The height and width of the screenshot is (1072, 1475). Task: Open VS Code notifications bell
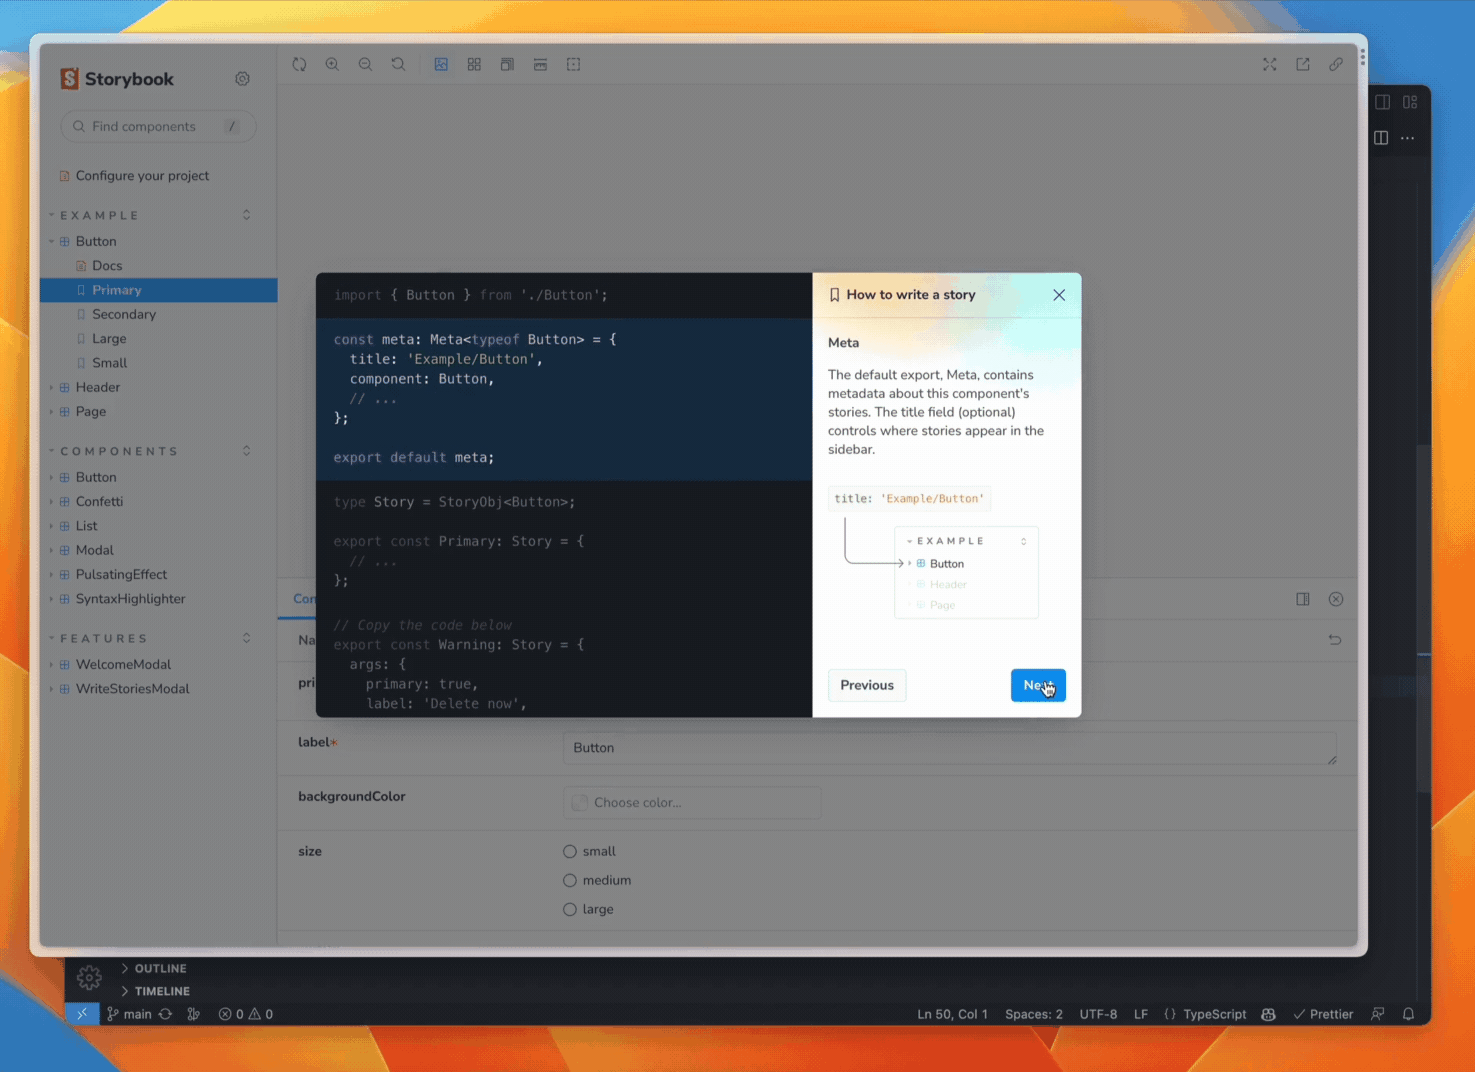(x=1408, y=1014)
